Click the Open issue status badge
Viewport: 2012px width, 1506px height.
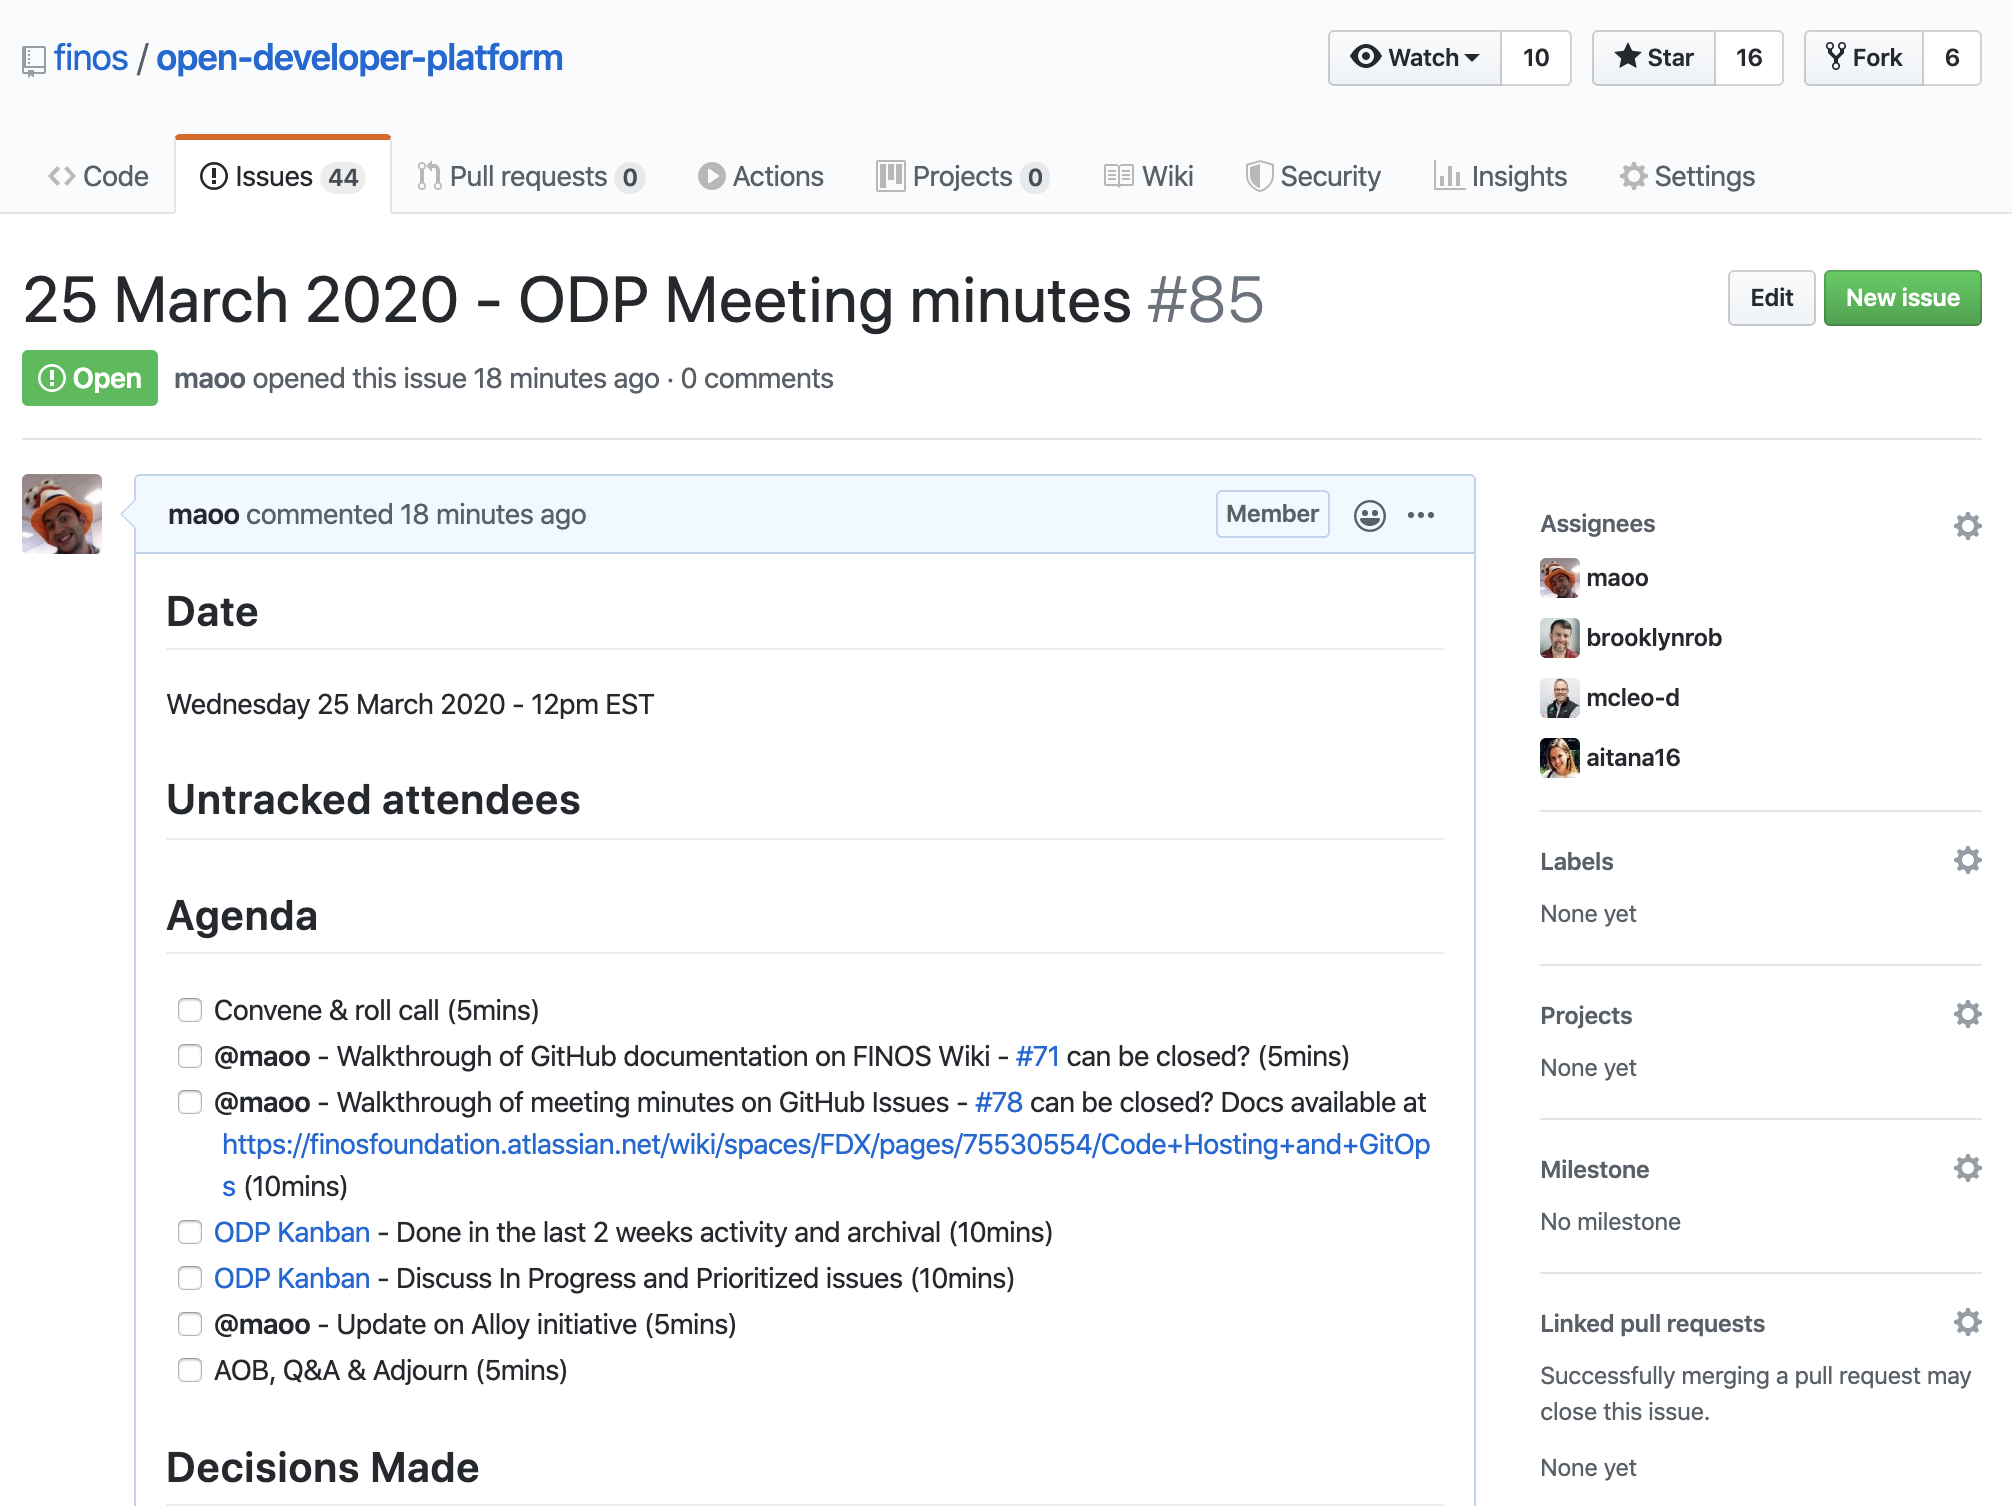tap(89, 378)
